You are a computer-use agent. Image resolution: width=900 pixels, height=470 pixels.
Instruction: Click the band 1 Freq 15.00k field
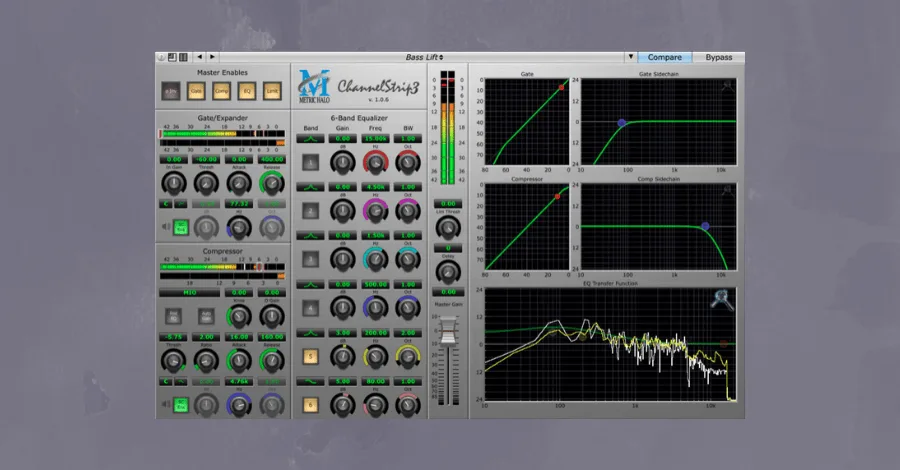[375, 139]
